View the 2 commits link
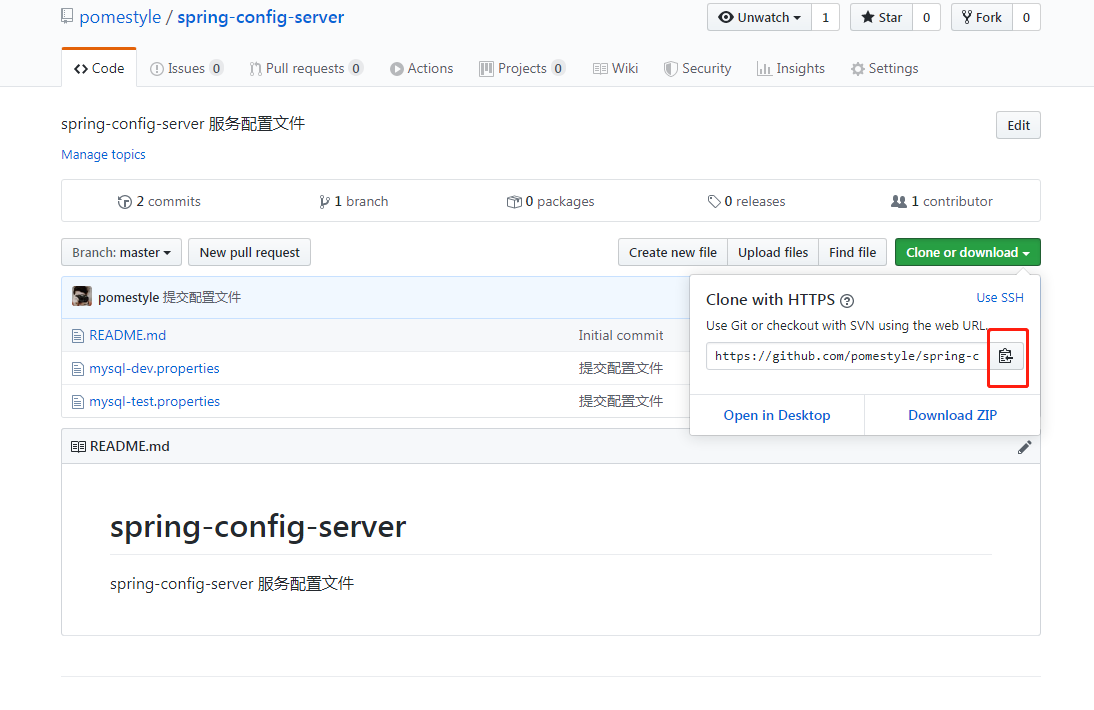Image resolution: width=1094 pixels, height=710 pixels. pos(159,202)
